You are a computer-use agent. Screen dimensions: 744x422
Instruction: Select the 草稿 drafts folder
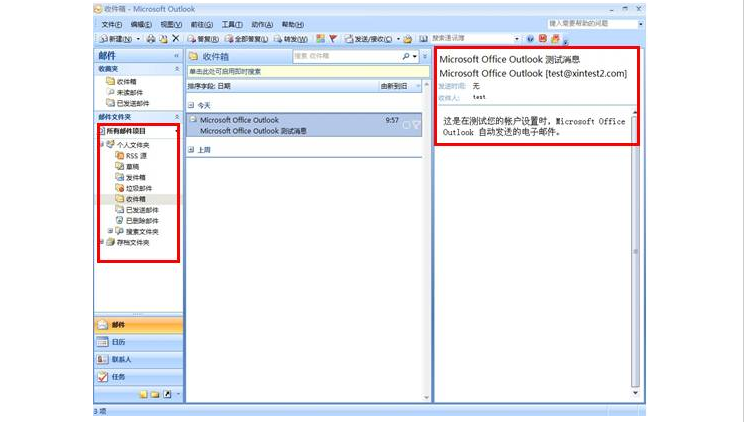[x=128, y=167]
